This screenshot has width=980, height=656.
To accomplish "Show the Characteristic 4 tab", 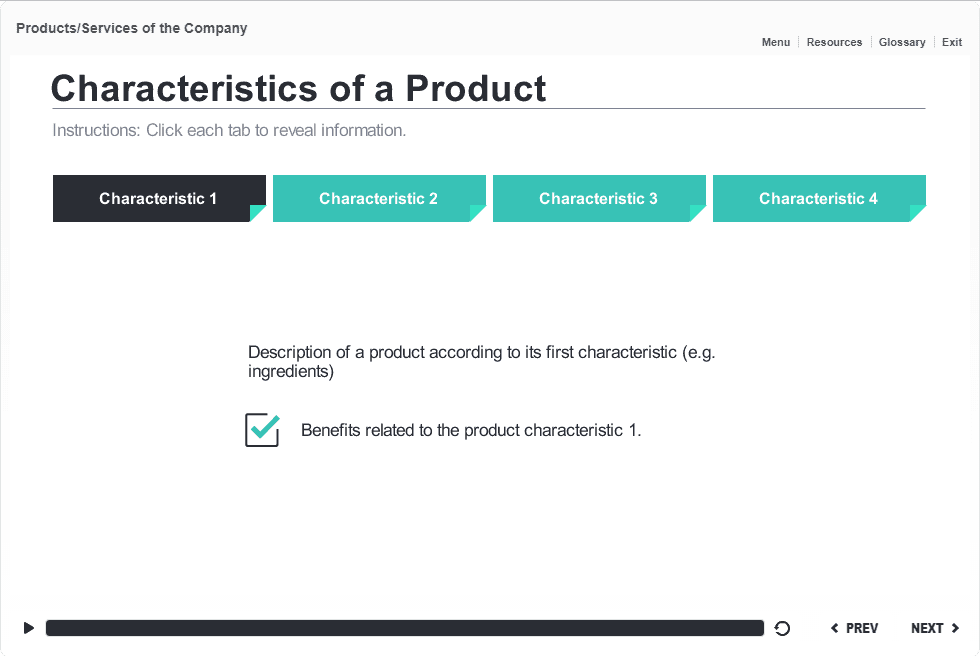I will [819, 199].
